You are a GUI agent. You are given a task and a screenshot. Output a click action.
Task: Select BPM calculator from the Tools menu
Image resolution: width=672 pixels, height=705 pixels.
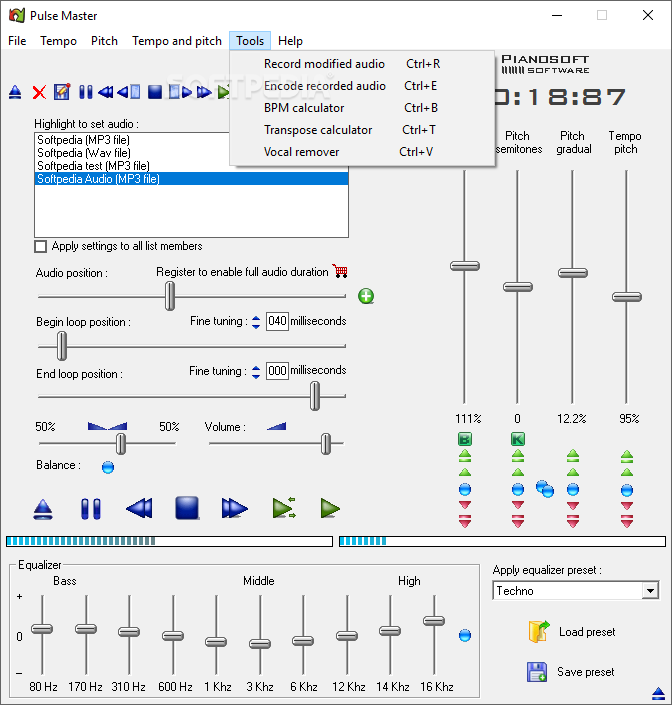362,108
